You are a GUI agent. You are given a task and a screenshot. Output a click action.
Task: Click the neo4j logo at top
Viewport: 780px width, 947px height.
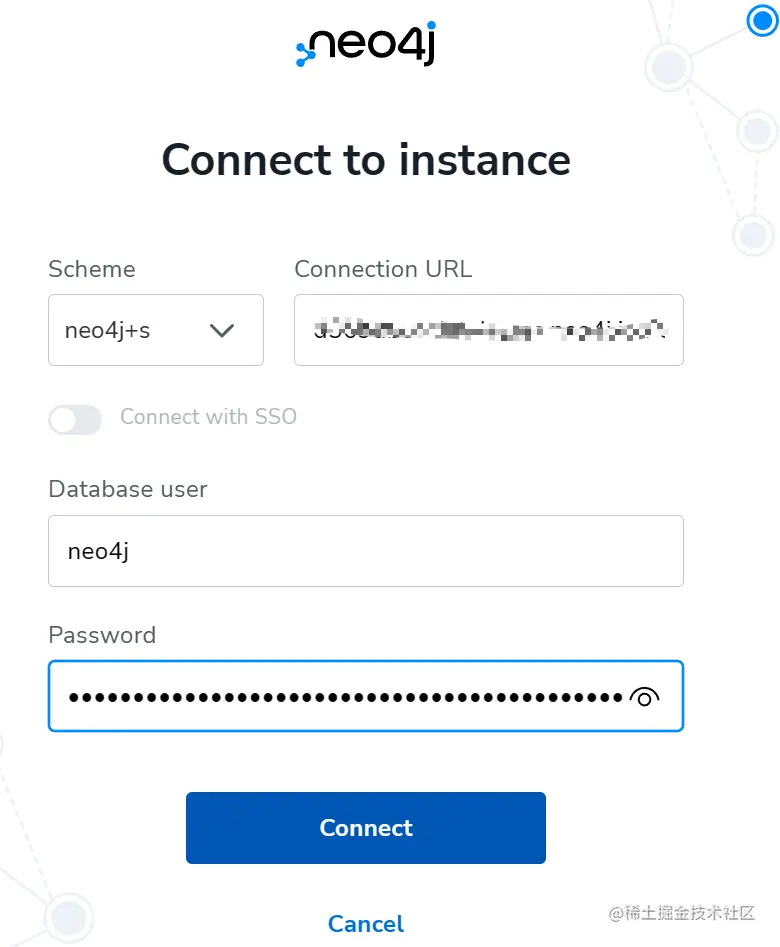(366, 45)
